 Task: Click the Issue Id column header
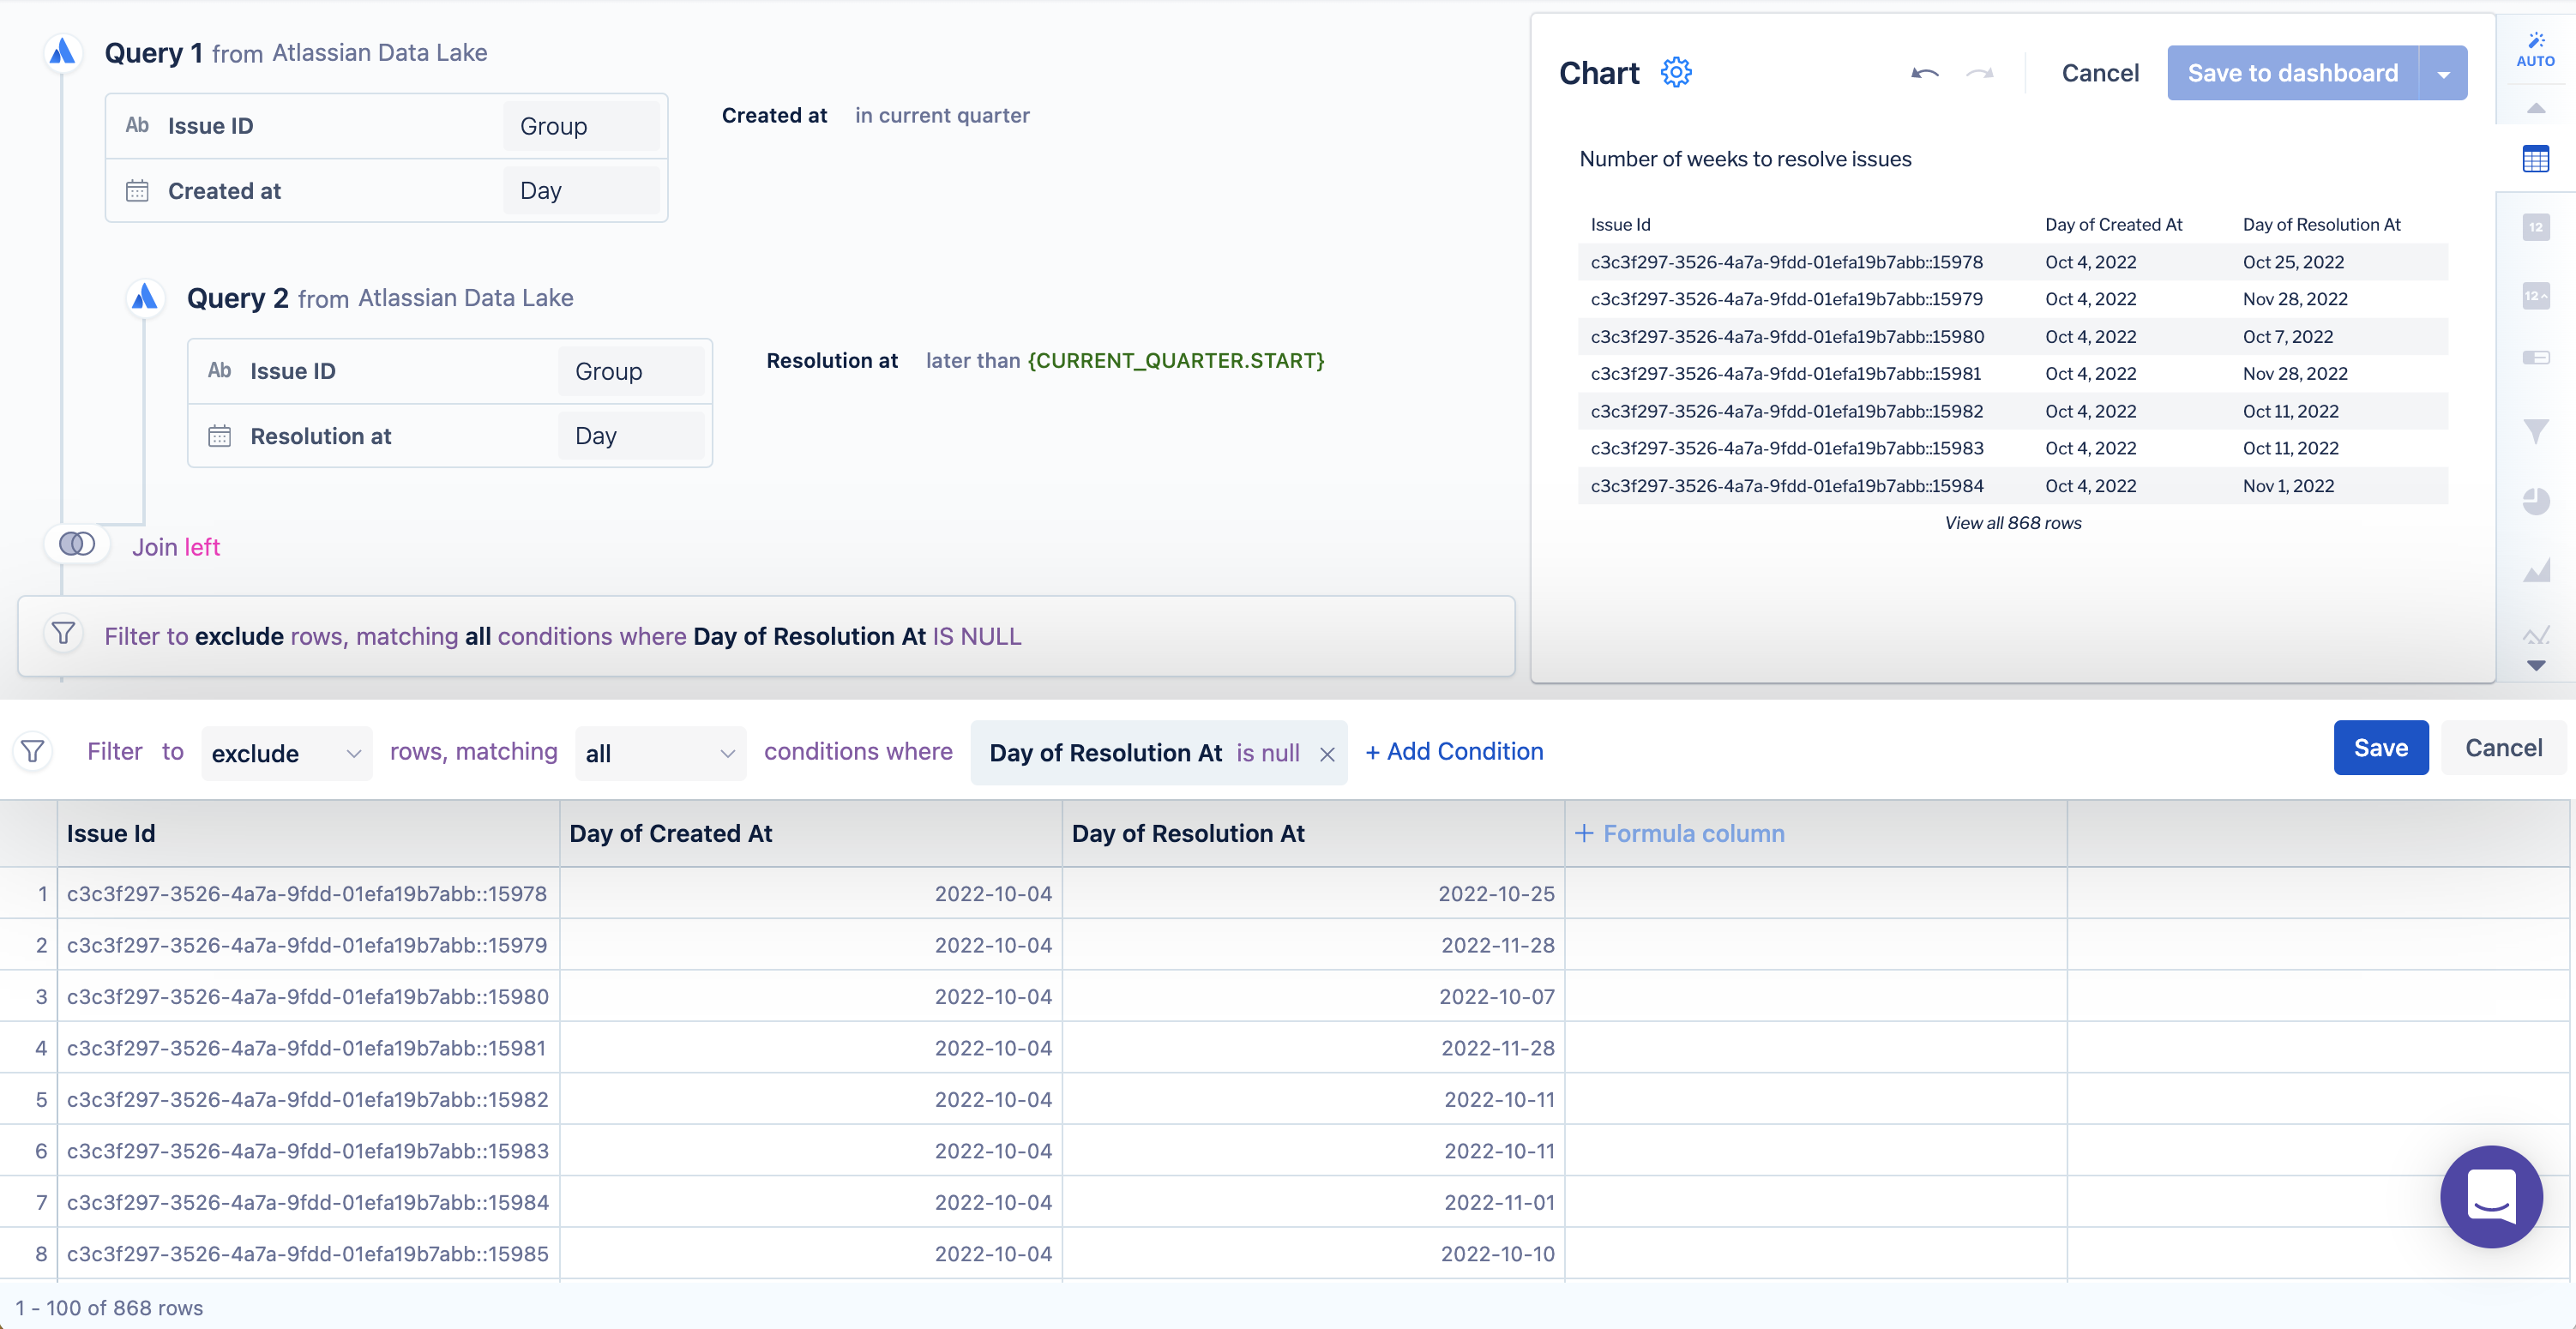pyautogui.click(x=111, y=833)
